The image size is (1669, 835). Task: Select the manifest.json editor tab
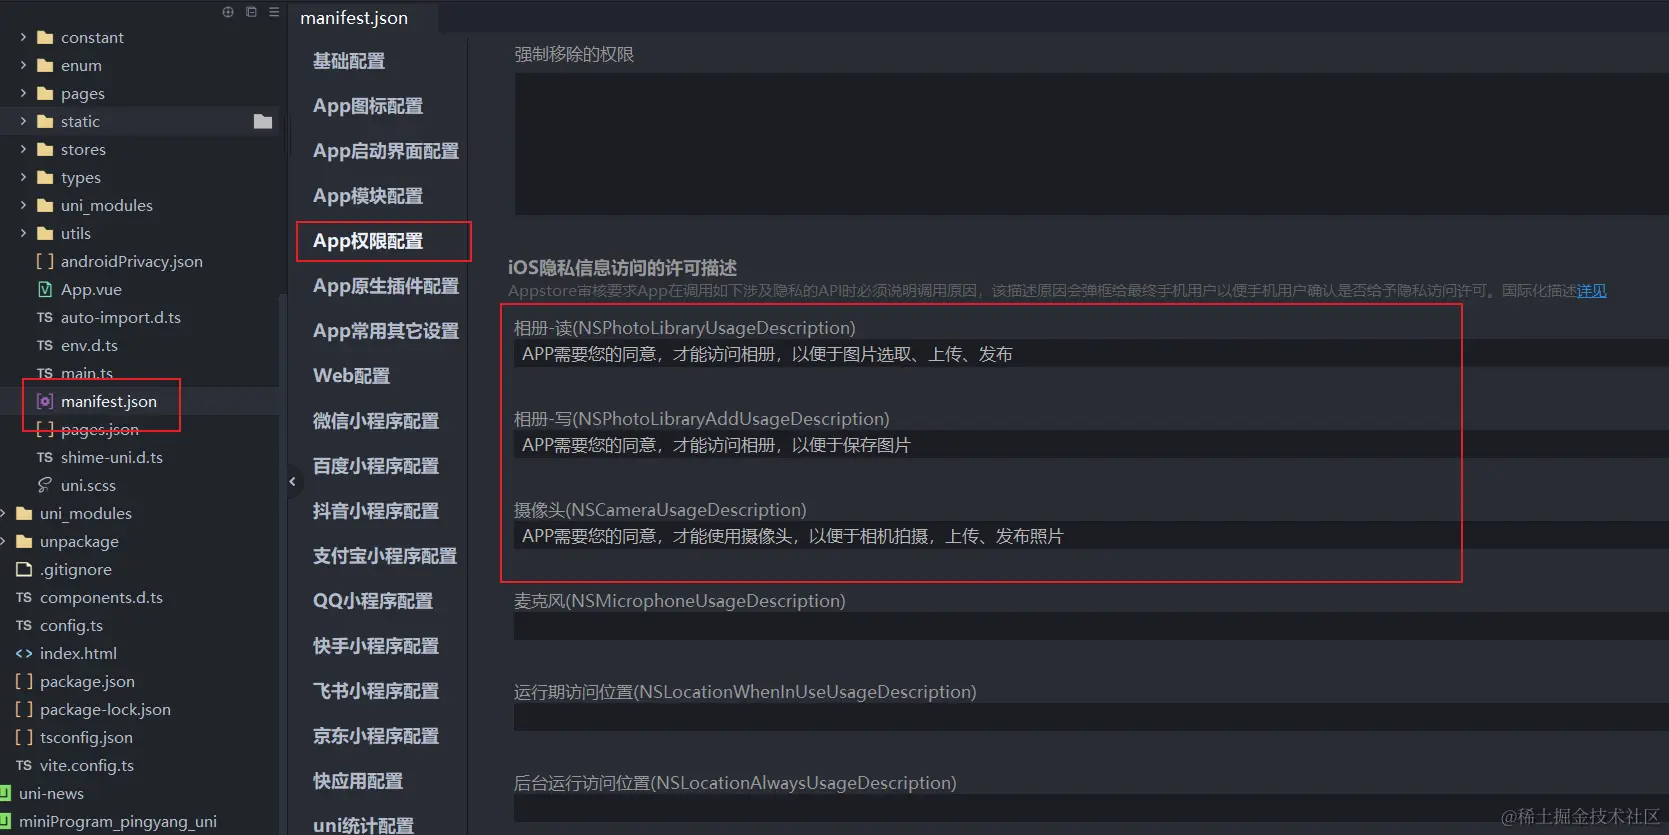[x=354, y=18]
